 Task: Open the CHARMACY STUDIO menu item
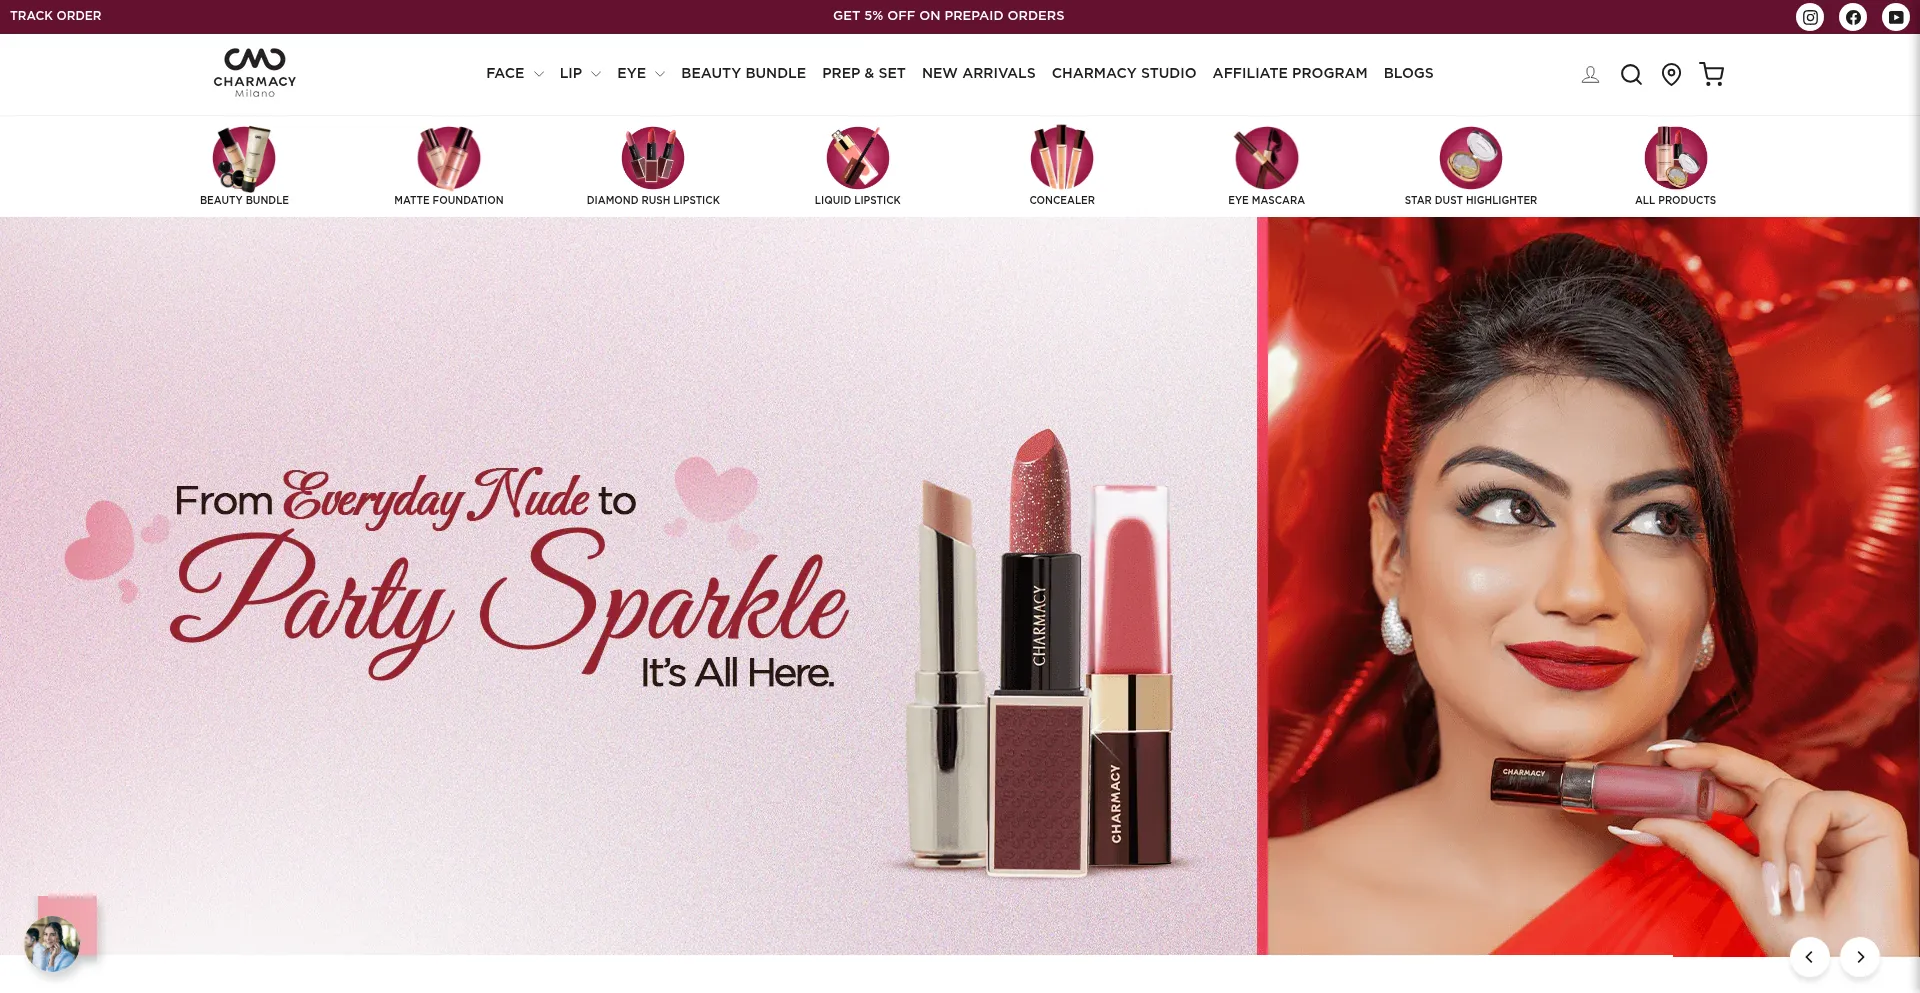(x=1123, y=73)
